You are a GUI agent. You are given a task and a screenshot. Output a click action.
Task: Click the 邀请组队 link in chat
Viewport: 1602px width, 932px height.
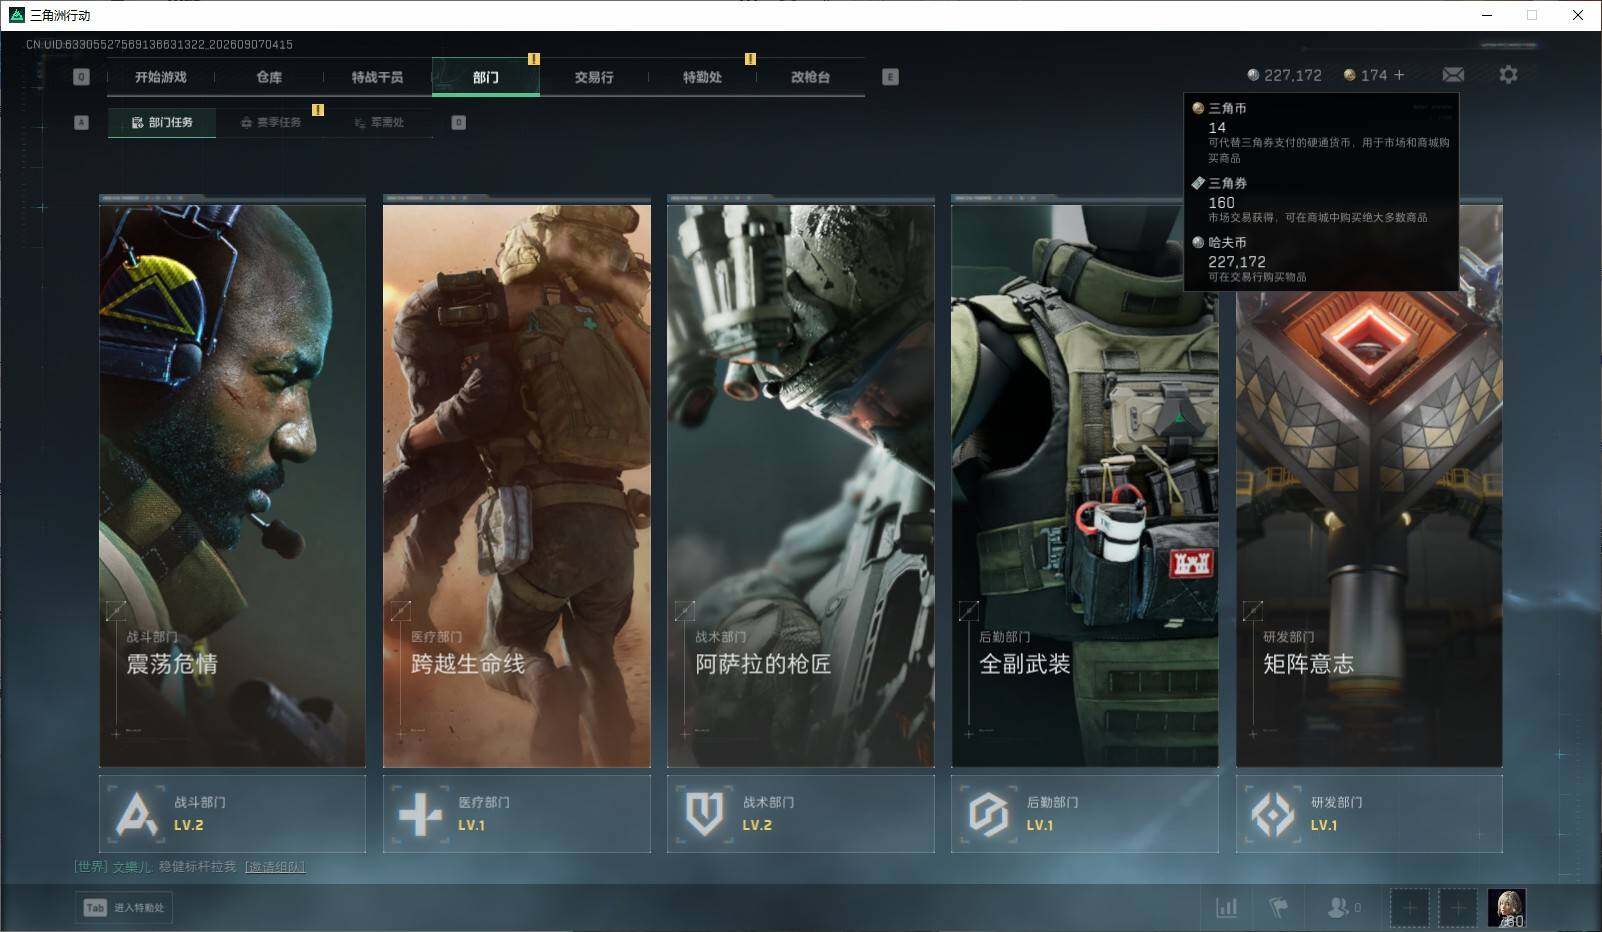275,867
